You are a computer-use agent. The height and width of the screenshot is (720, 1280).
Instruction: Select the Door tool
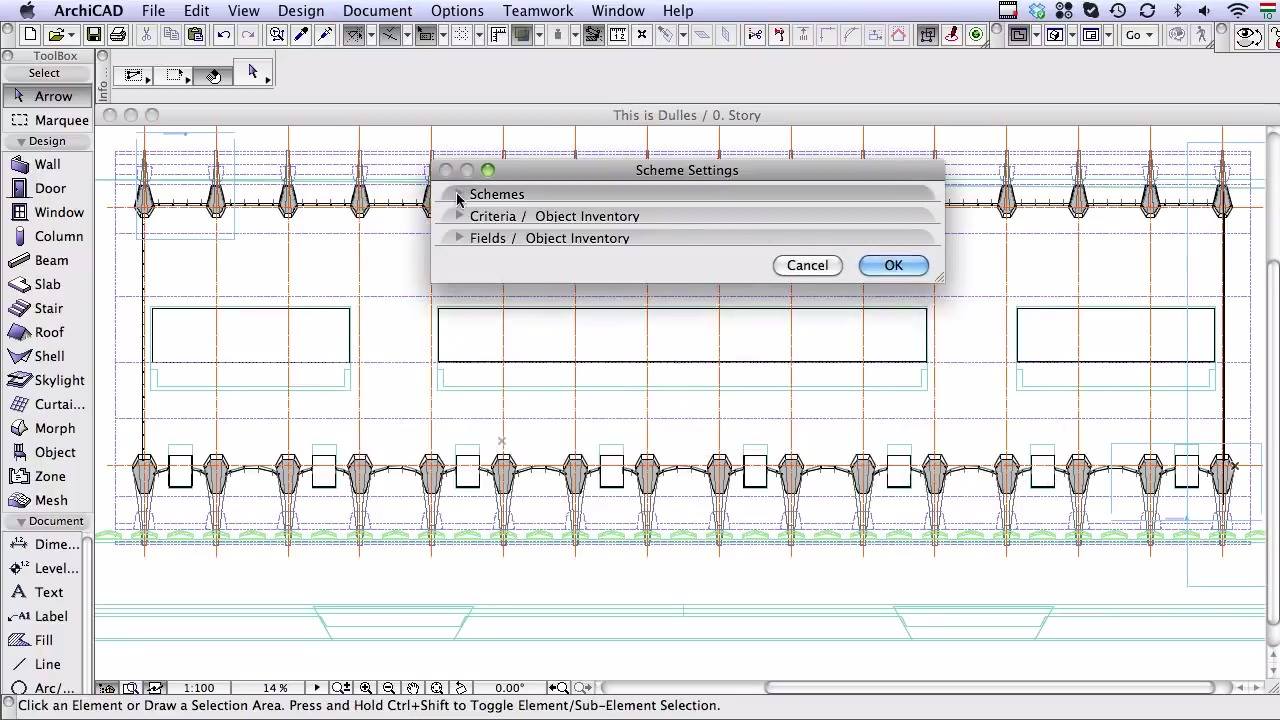(47, 188)
